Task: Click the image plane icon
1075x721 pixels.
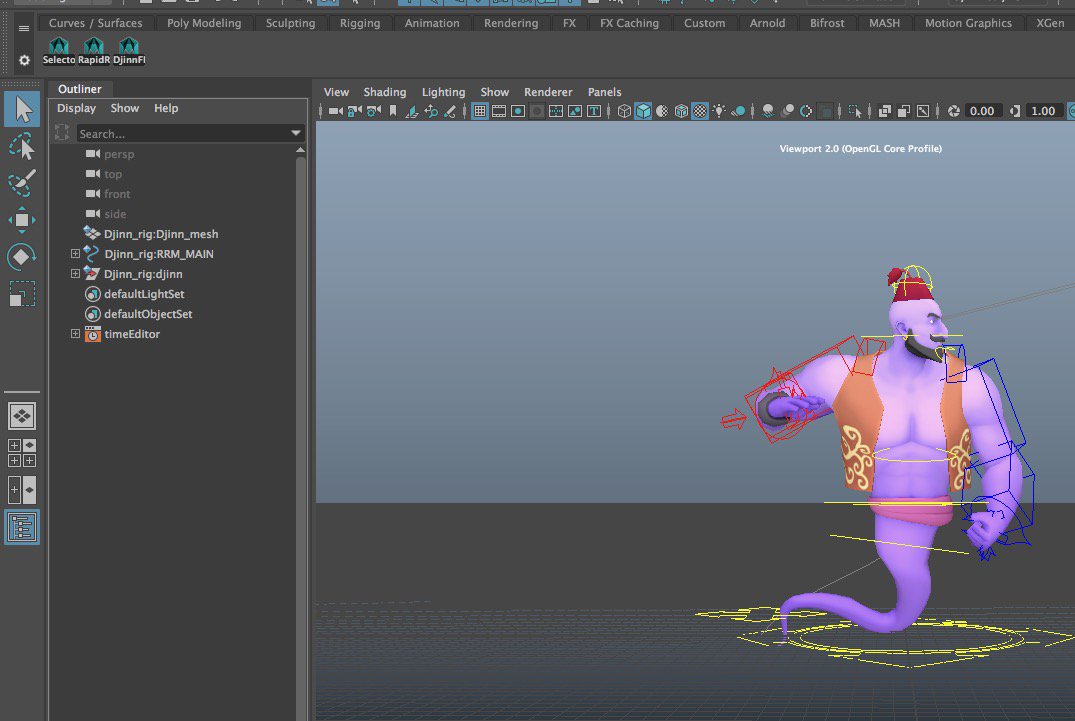Action: (x=412, y=111)
